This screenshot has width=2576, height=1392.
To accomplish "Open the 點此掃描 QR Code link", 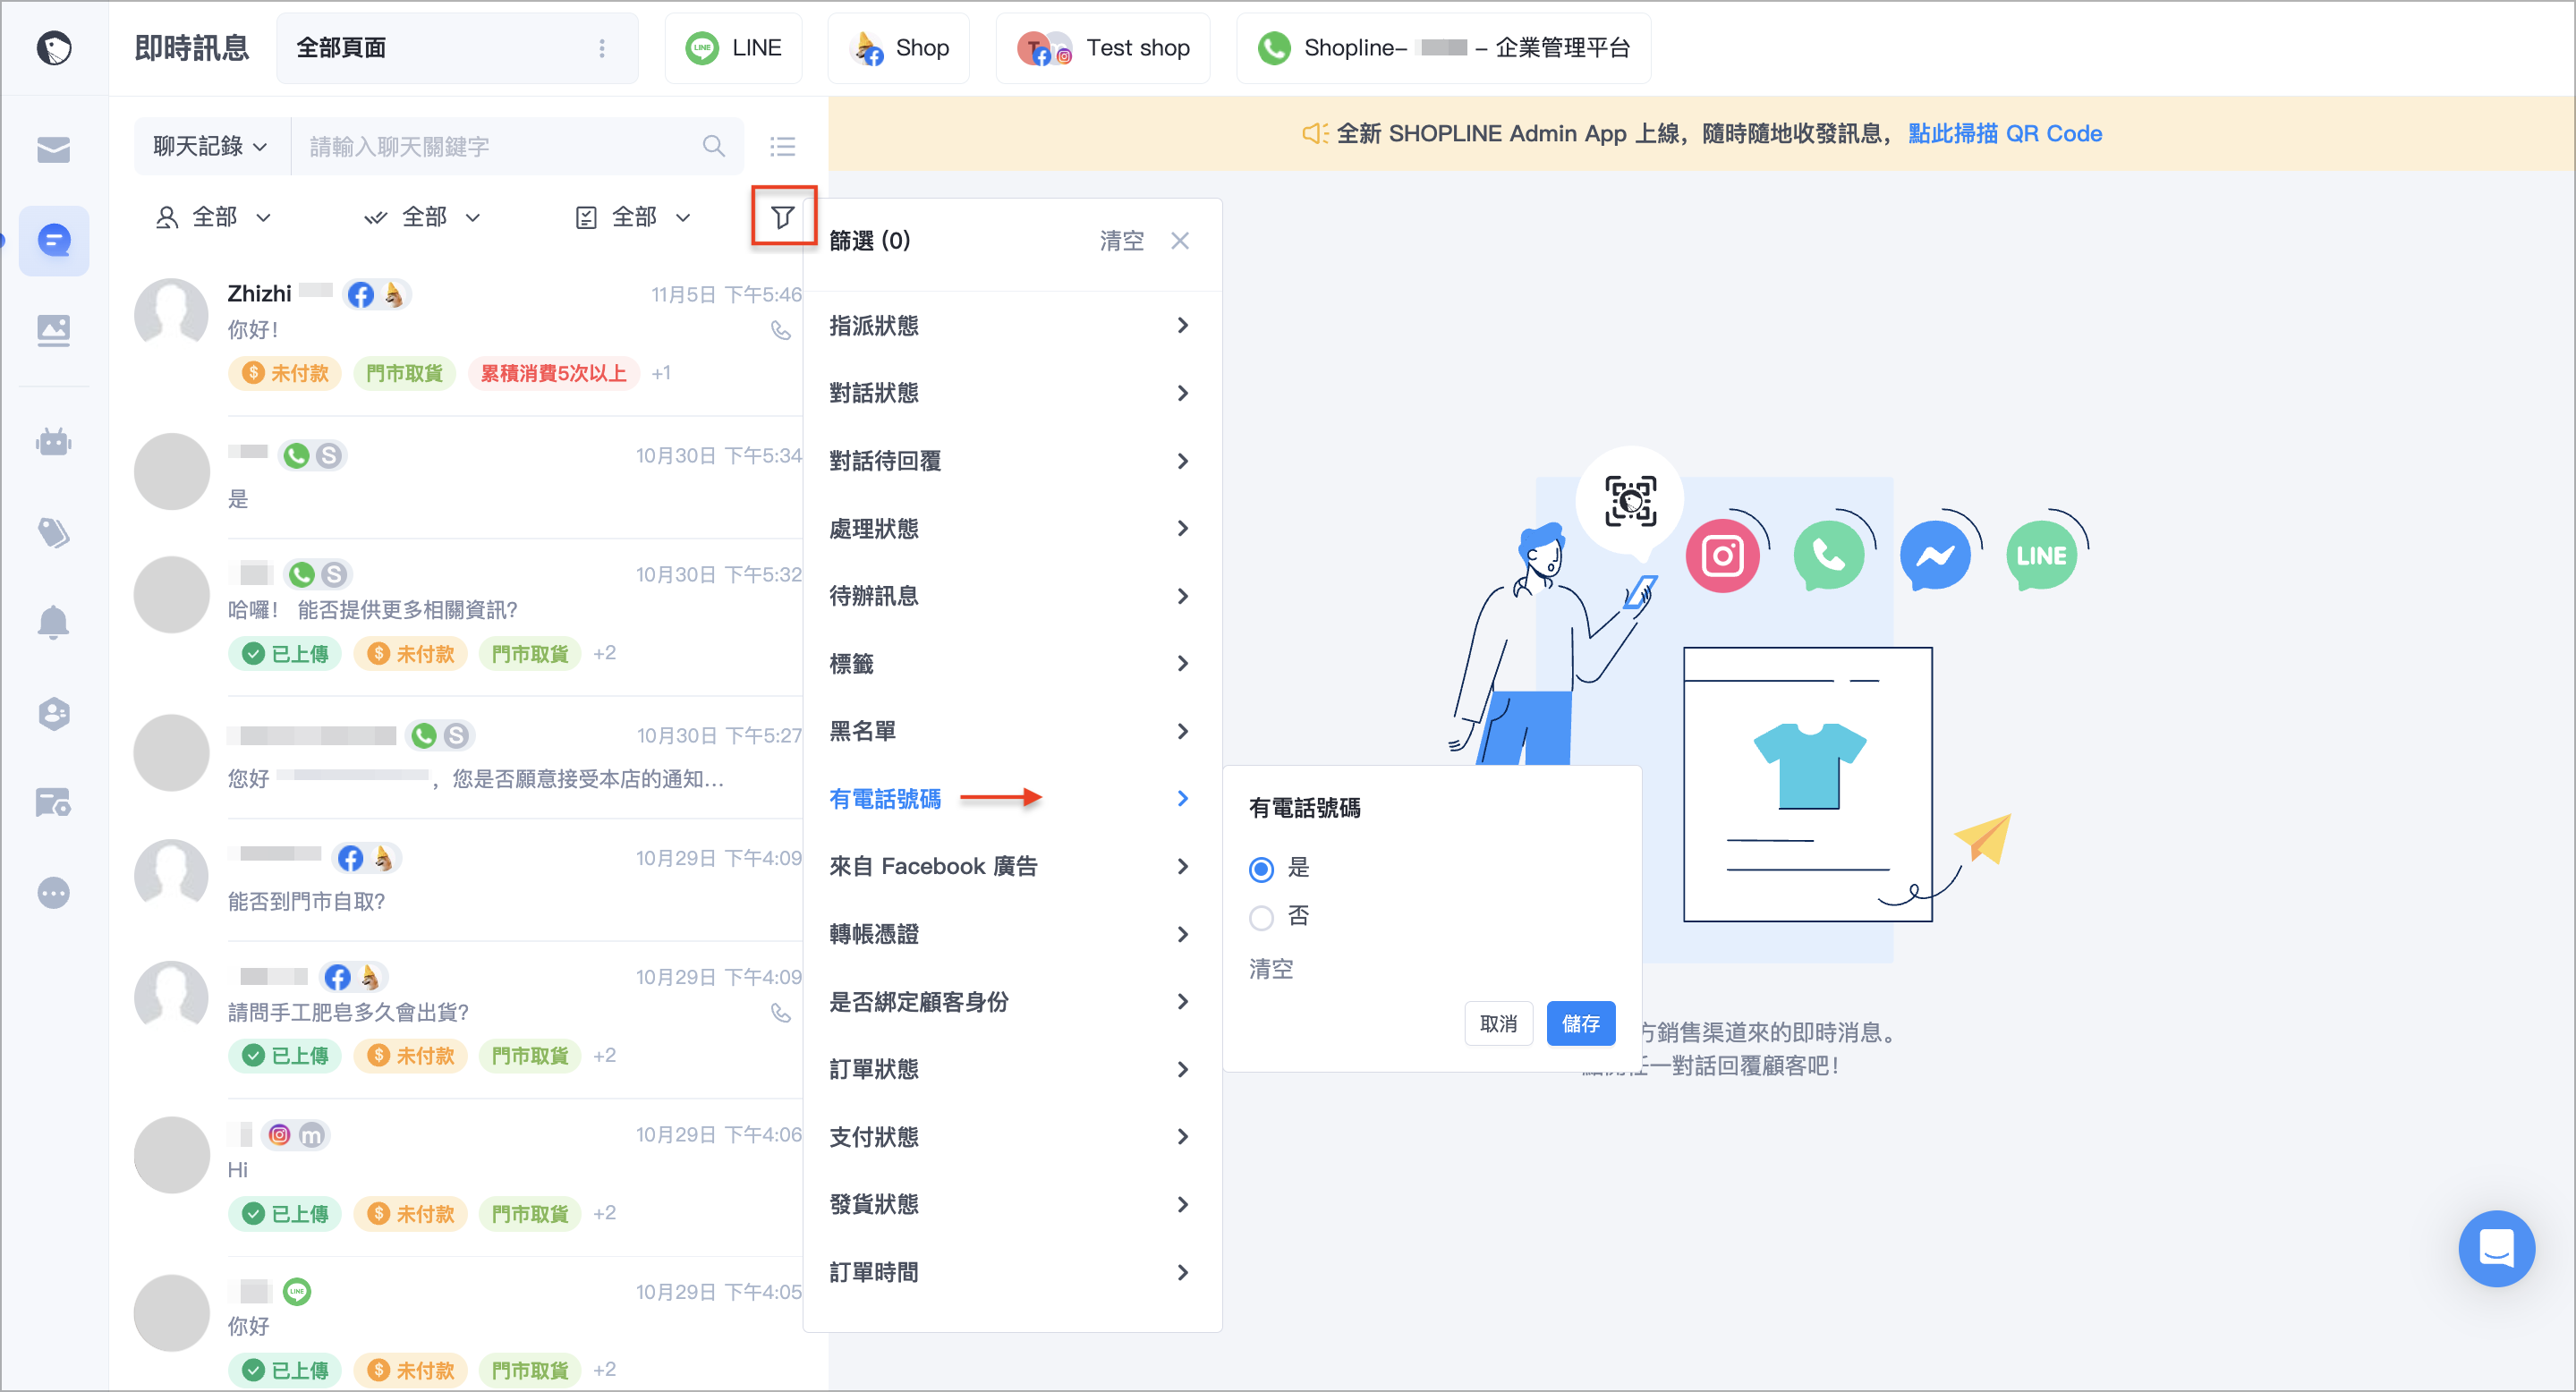I will click(x=2004, y=133).
